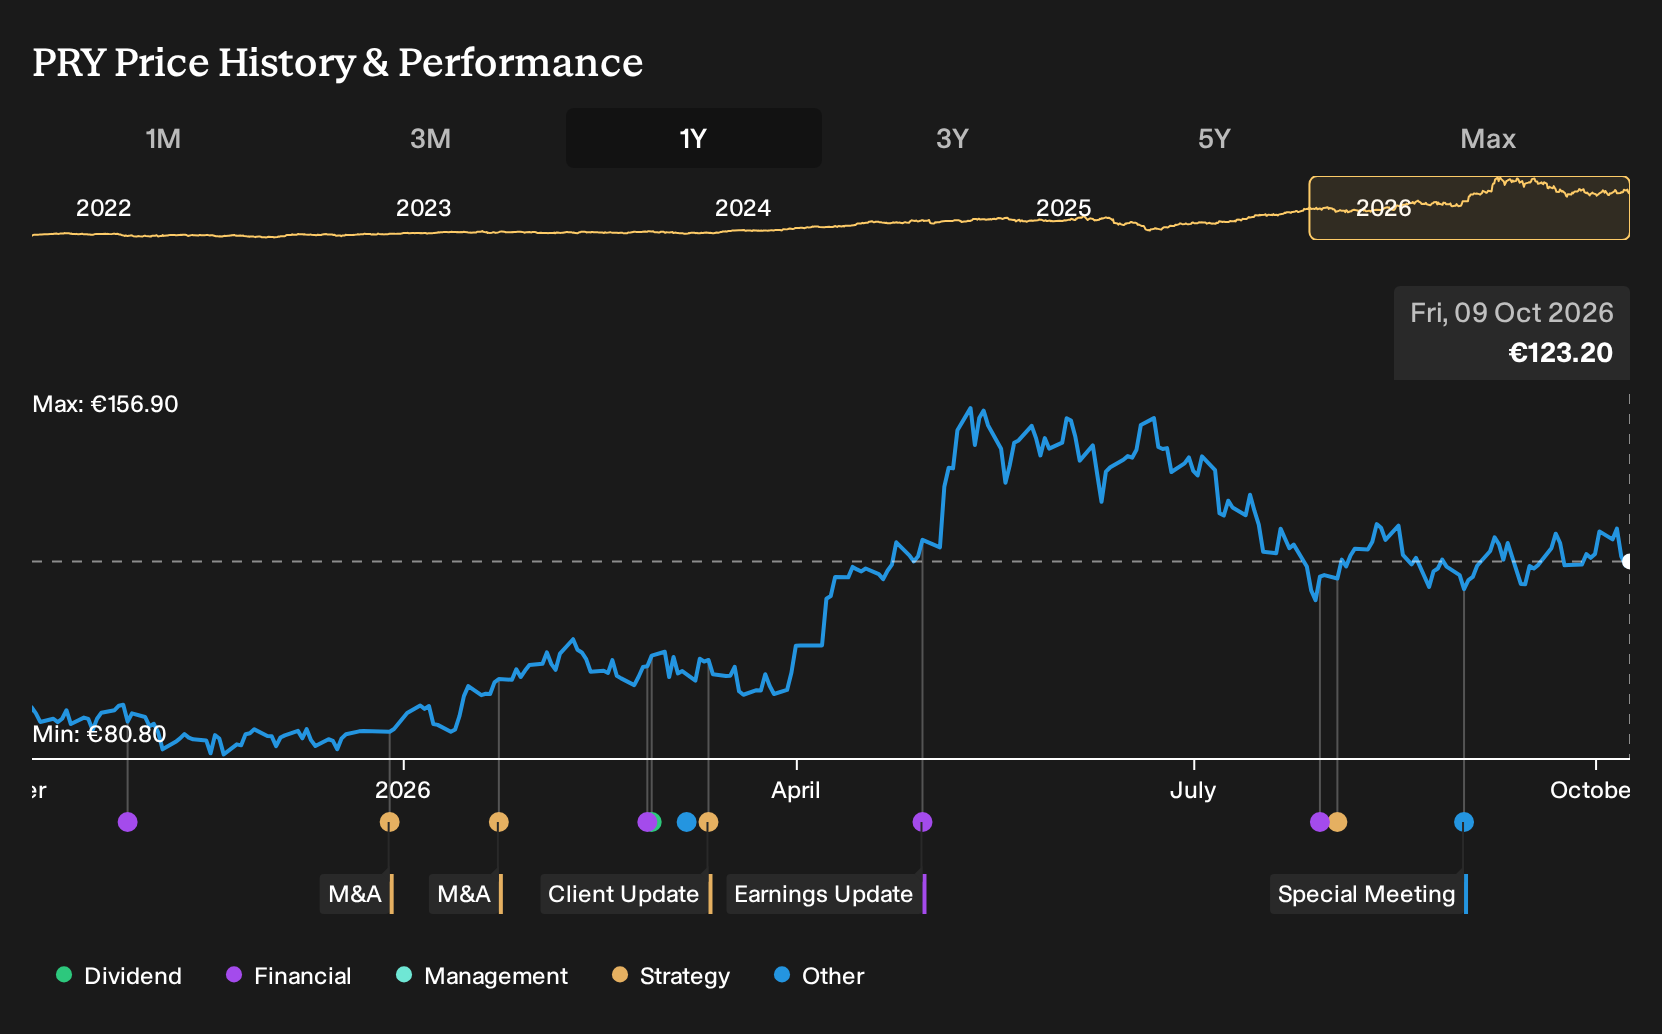The height and width of the screenshot is (1034, 1662).
Task: Switch chart to 5Y range
Action: coord(1214,138)
